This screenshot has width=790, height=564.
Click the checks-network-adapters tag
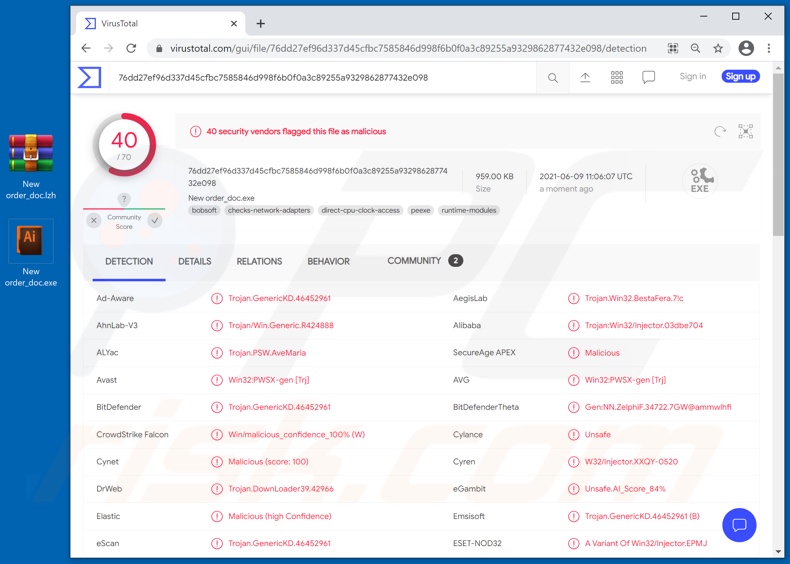click(x=269, y=210)
